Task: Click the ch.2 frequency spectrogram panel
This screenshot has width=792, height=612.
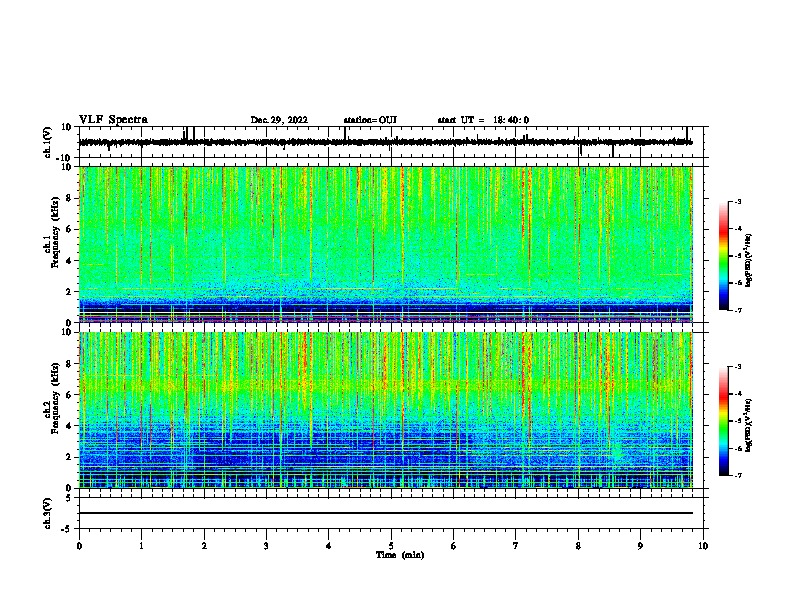Action: (x=386, y=410)
